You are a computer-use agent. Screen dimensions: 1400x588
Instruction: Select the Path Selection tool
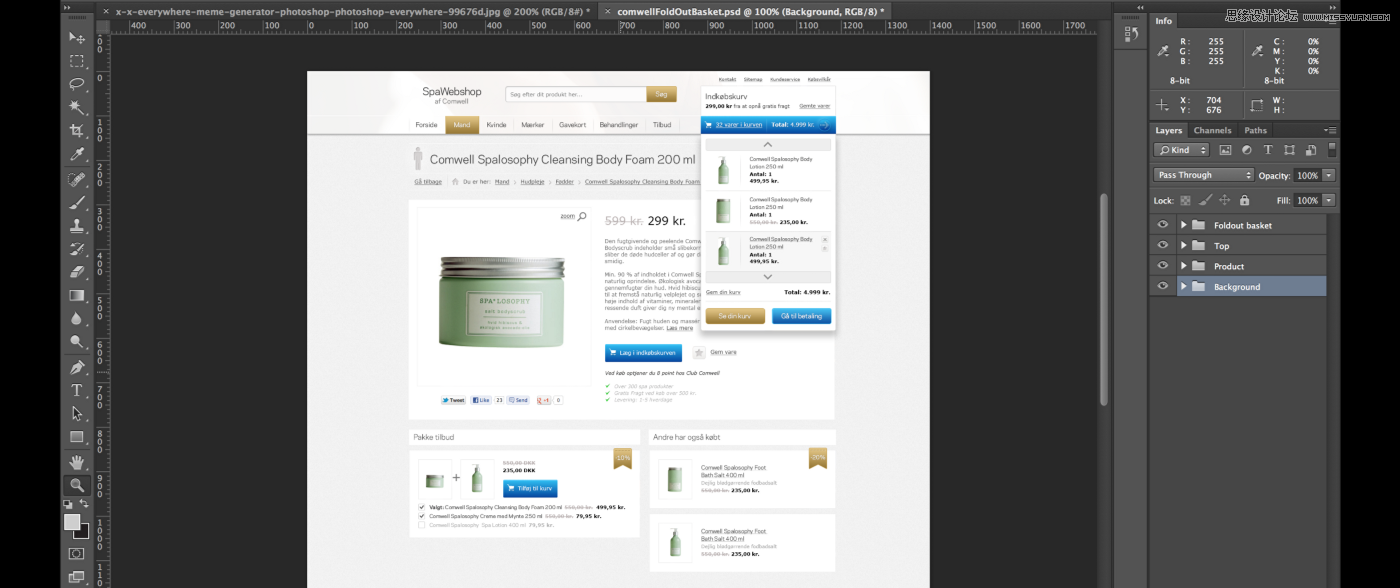coord(77,413)
